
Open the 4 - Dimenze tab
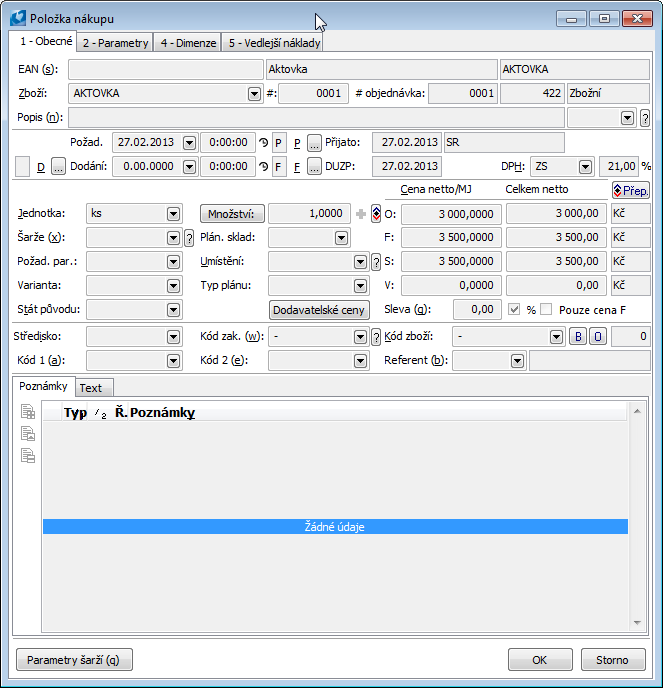pyautogui.click(x=188, y=43)
